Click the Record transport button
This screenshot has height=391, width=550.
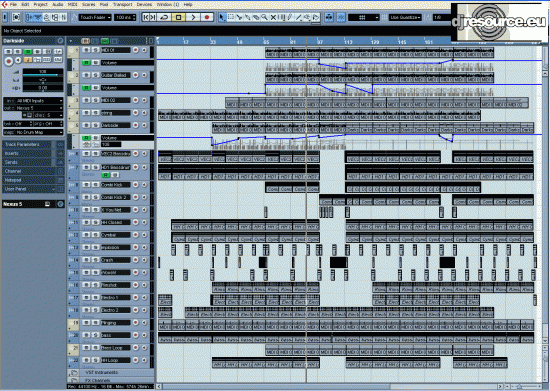pos(207,17)
